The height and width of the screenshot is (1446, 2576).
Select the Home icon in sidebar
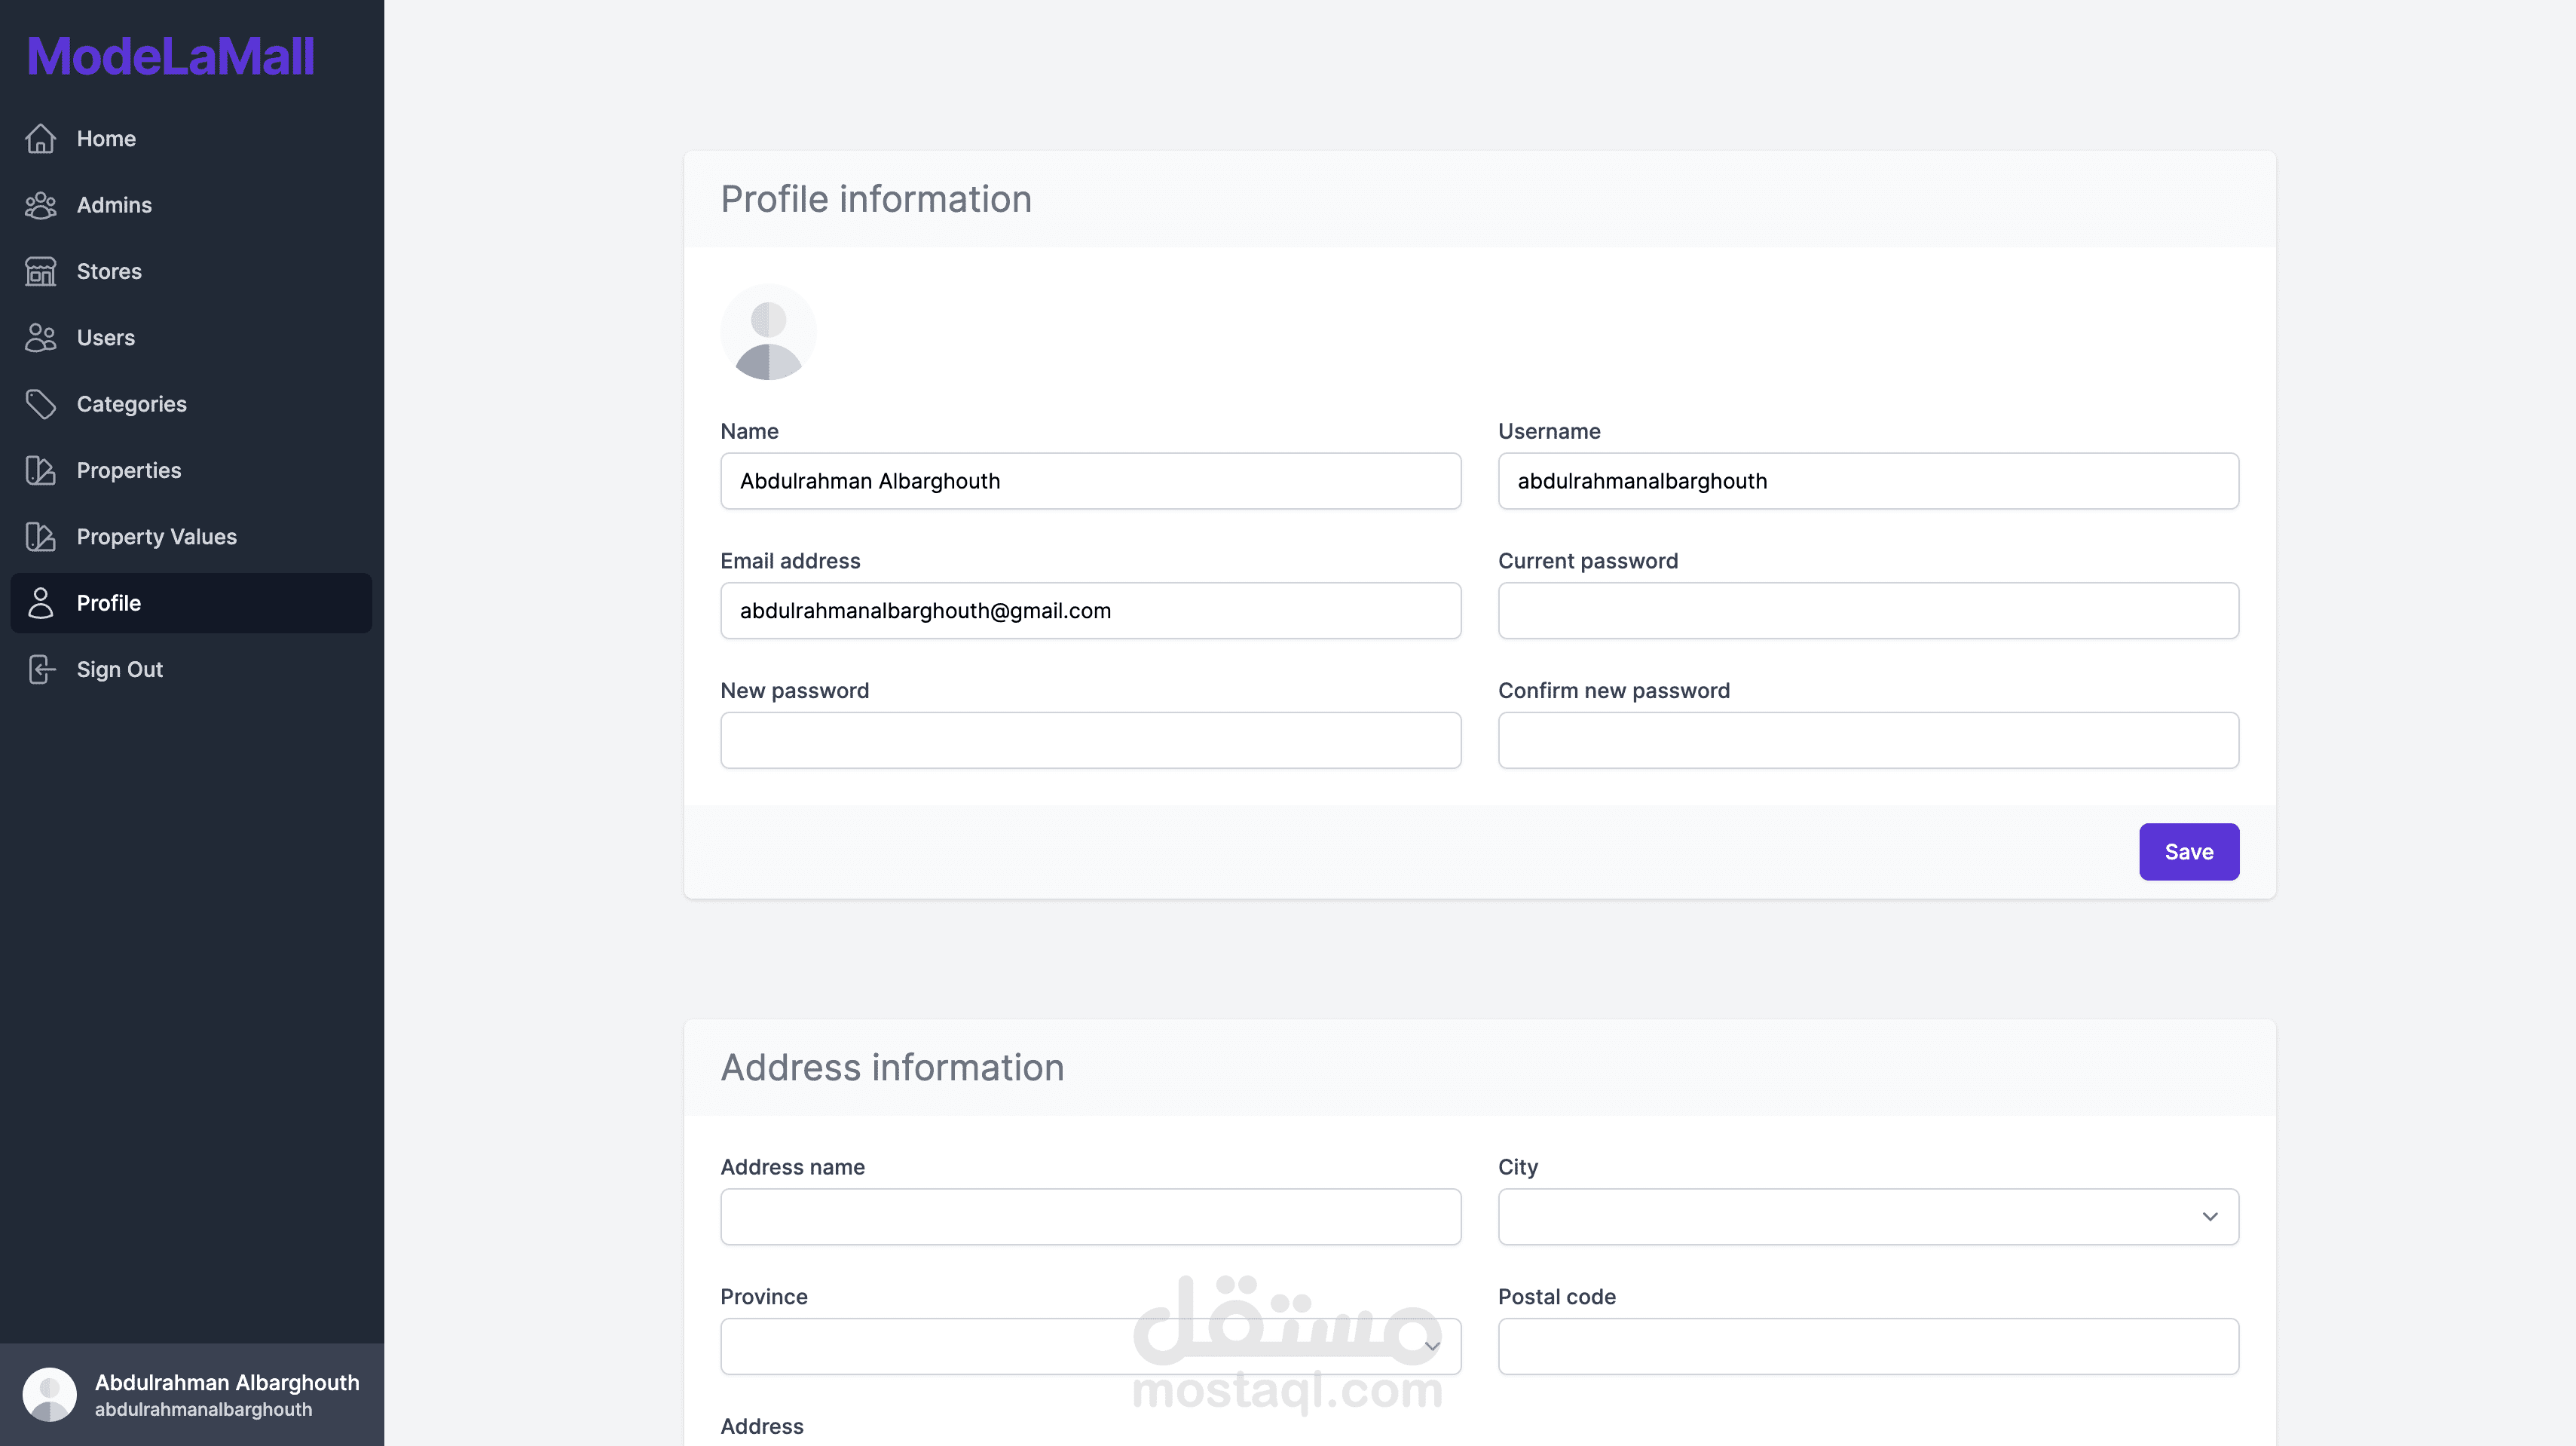41,139
